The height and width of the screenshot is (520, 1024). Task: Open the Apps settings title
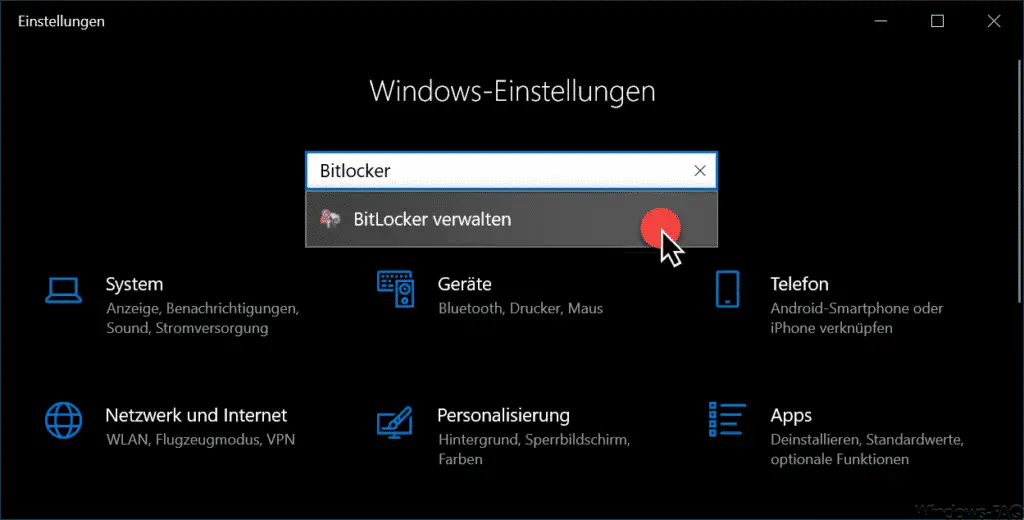click(x=791, y=415)
